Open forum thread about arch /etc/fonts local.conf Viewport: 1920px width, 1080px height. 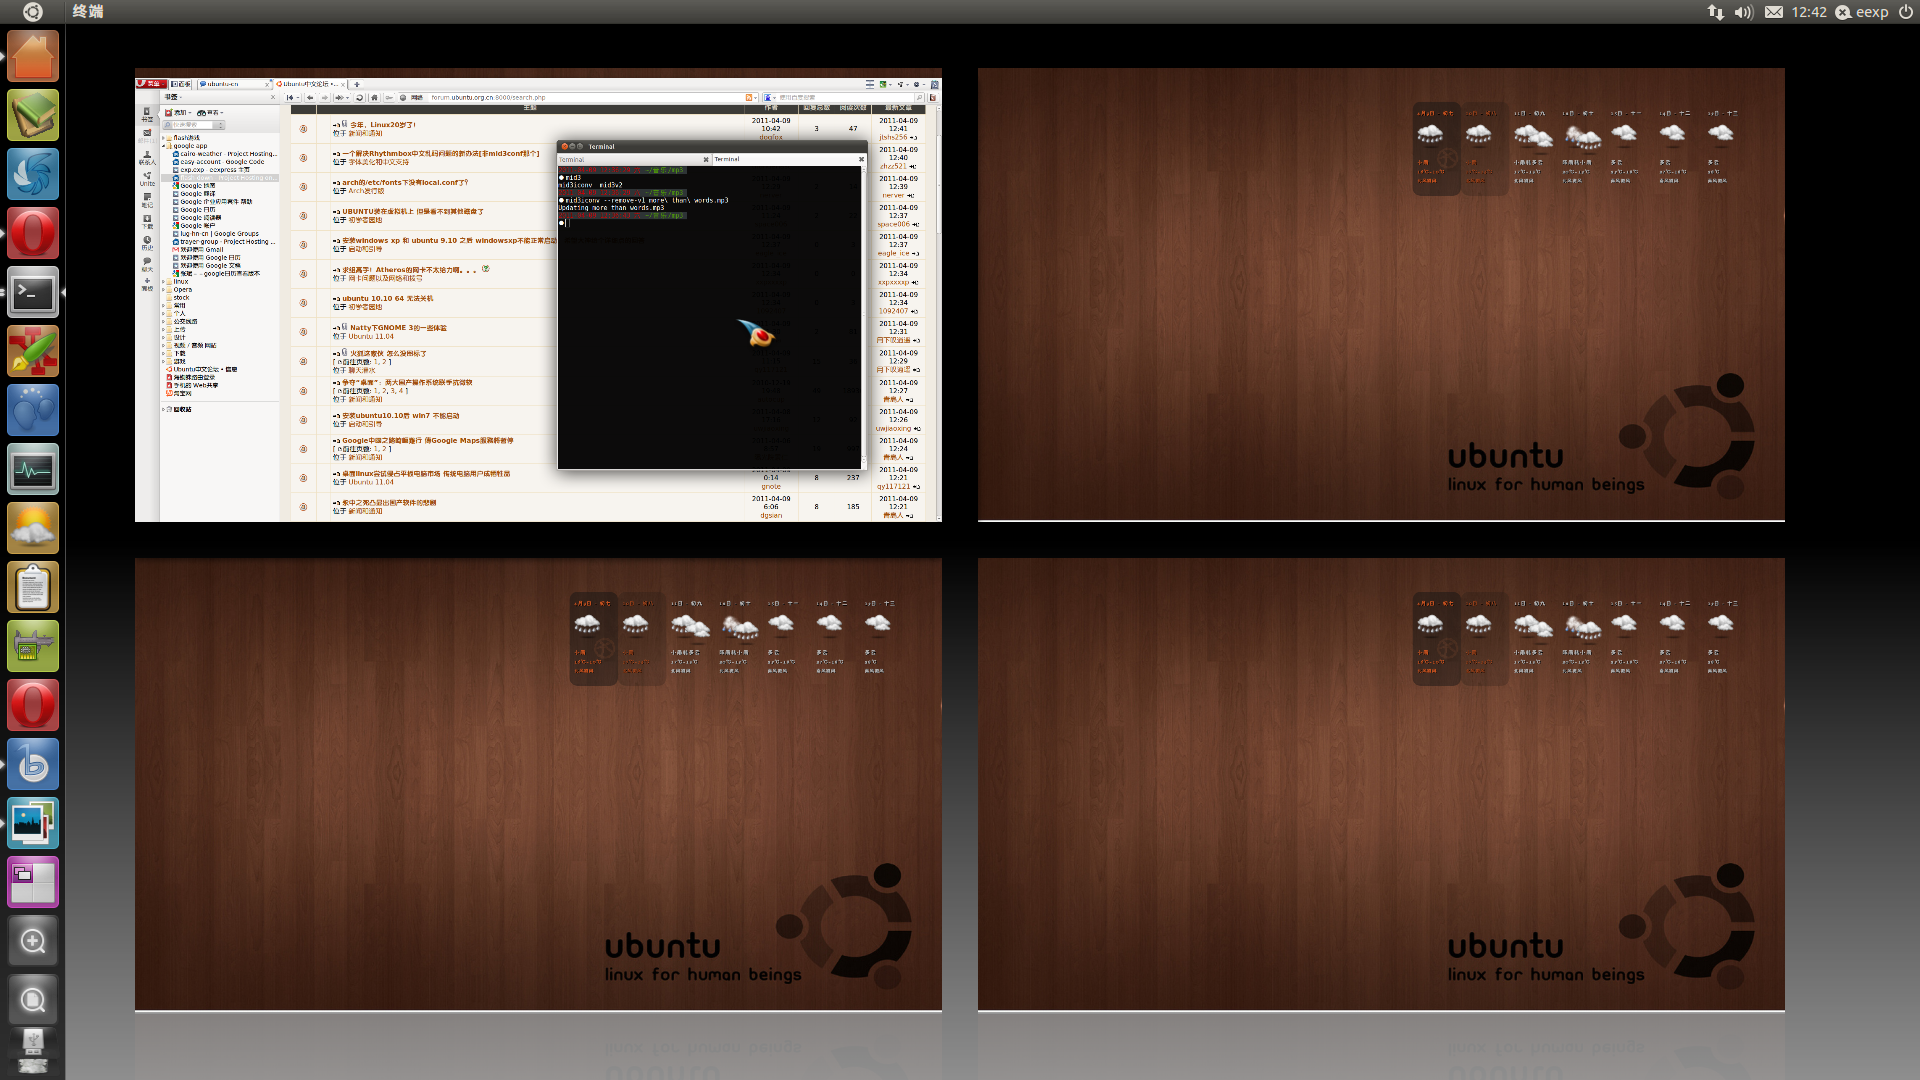[x=405, y=183]
